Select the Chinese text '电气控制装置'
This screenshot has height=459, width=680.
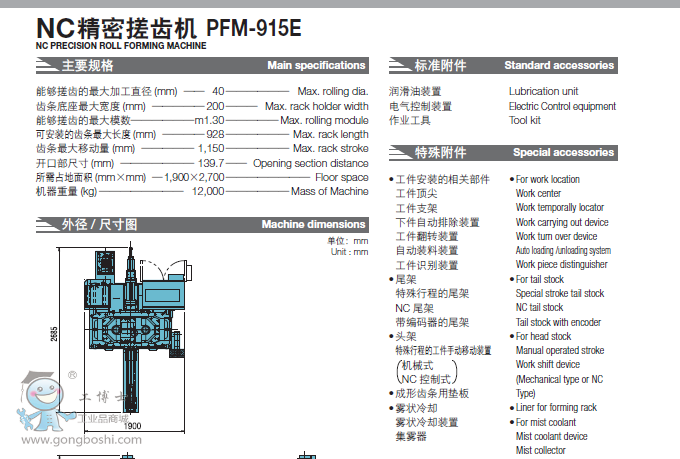click(420, 106)
